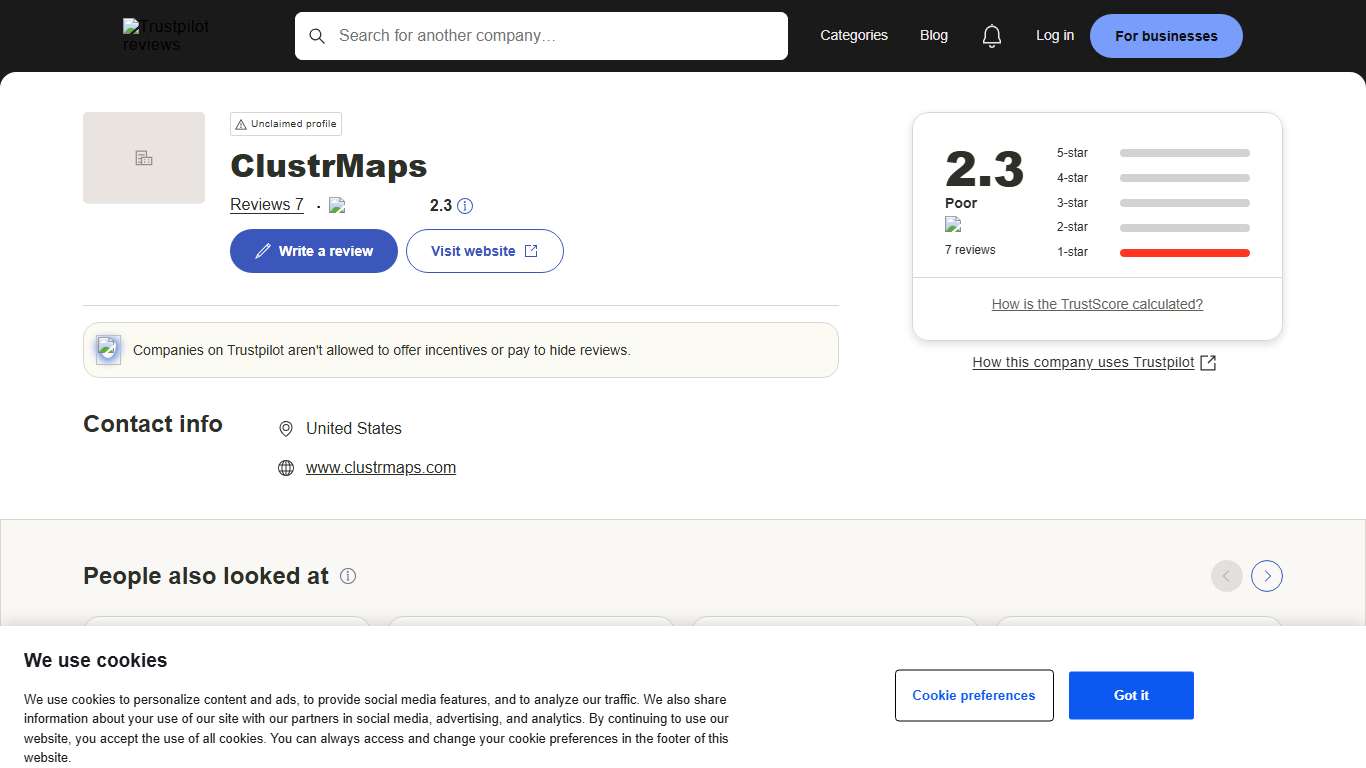Screen dimensions: 1366x768
Task: Open the Categories menu
Action: click(x=853, y=35)
